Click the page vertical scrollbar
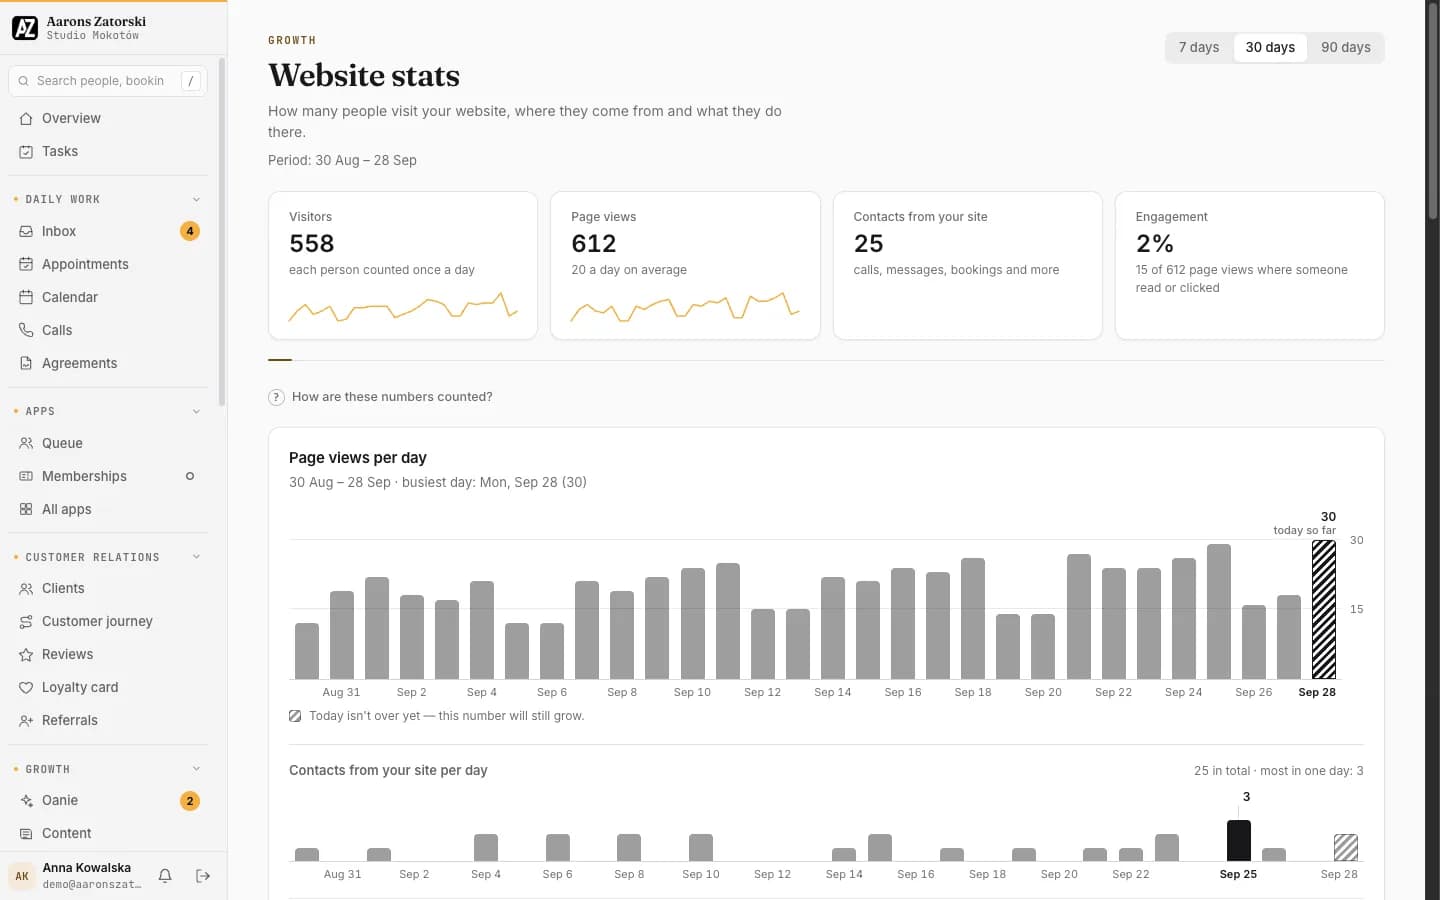Image resolution: width=1440 pixels, height=900 pixels. click(1432, 112)
